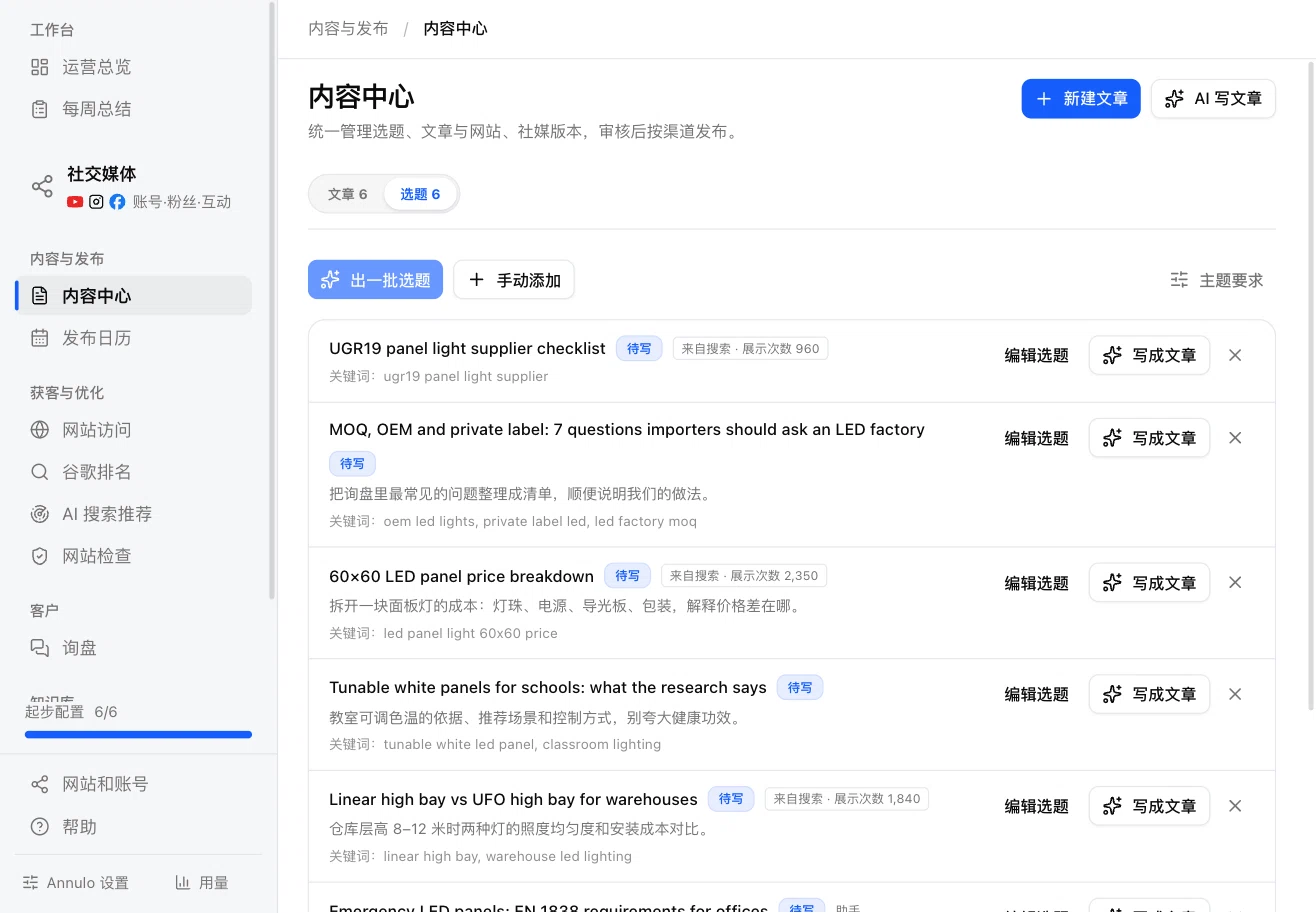Screen dimensions: 1316x913
Task: Open Annulo 设置 at sidebar bottom
Action: [76, 883]
